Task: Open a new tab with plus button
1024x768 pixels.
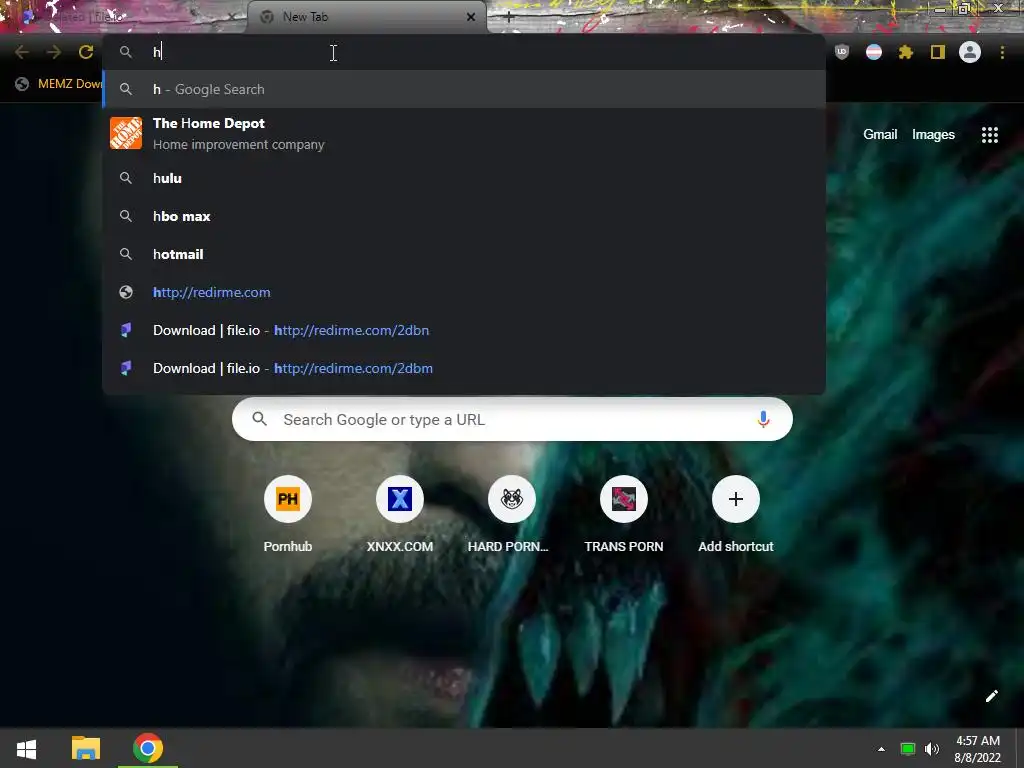Action: tap(509, 18)
